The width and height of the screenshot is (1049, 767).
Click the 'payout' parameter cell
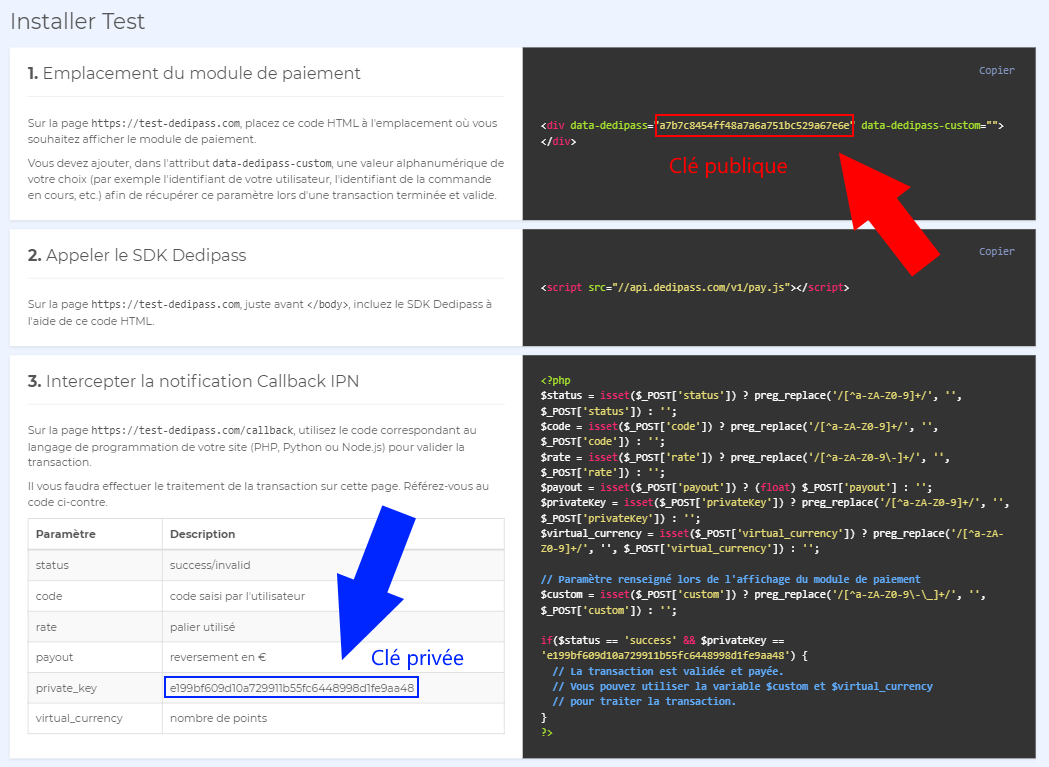[54, 657]
